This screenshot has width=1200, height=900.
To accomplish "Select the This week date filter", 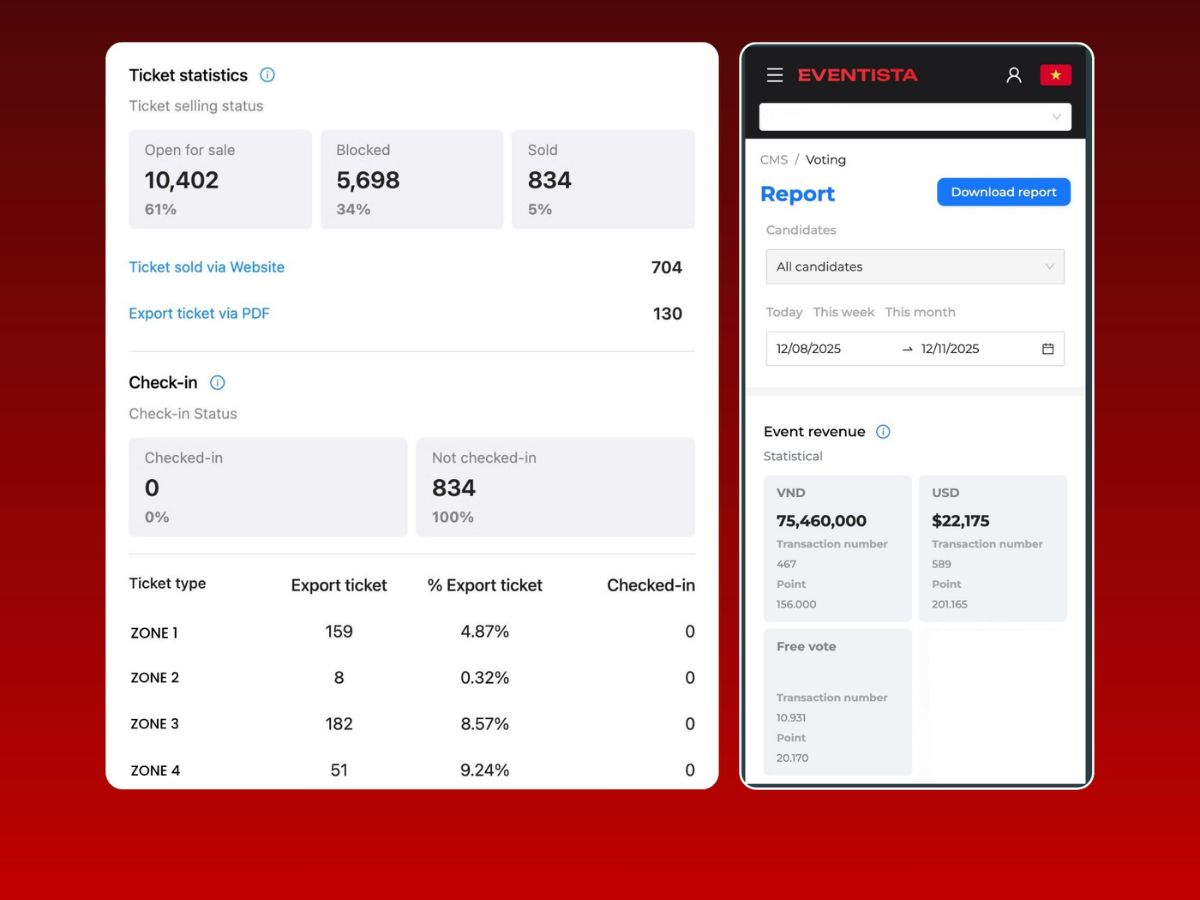I will coord(843,312).
